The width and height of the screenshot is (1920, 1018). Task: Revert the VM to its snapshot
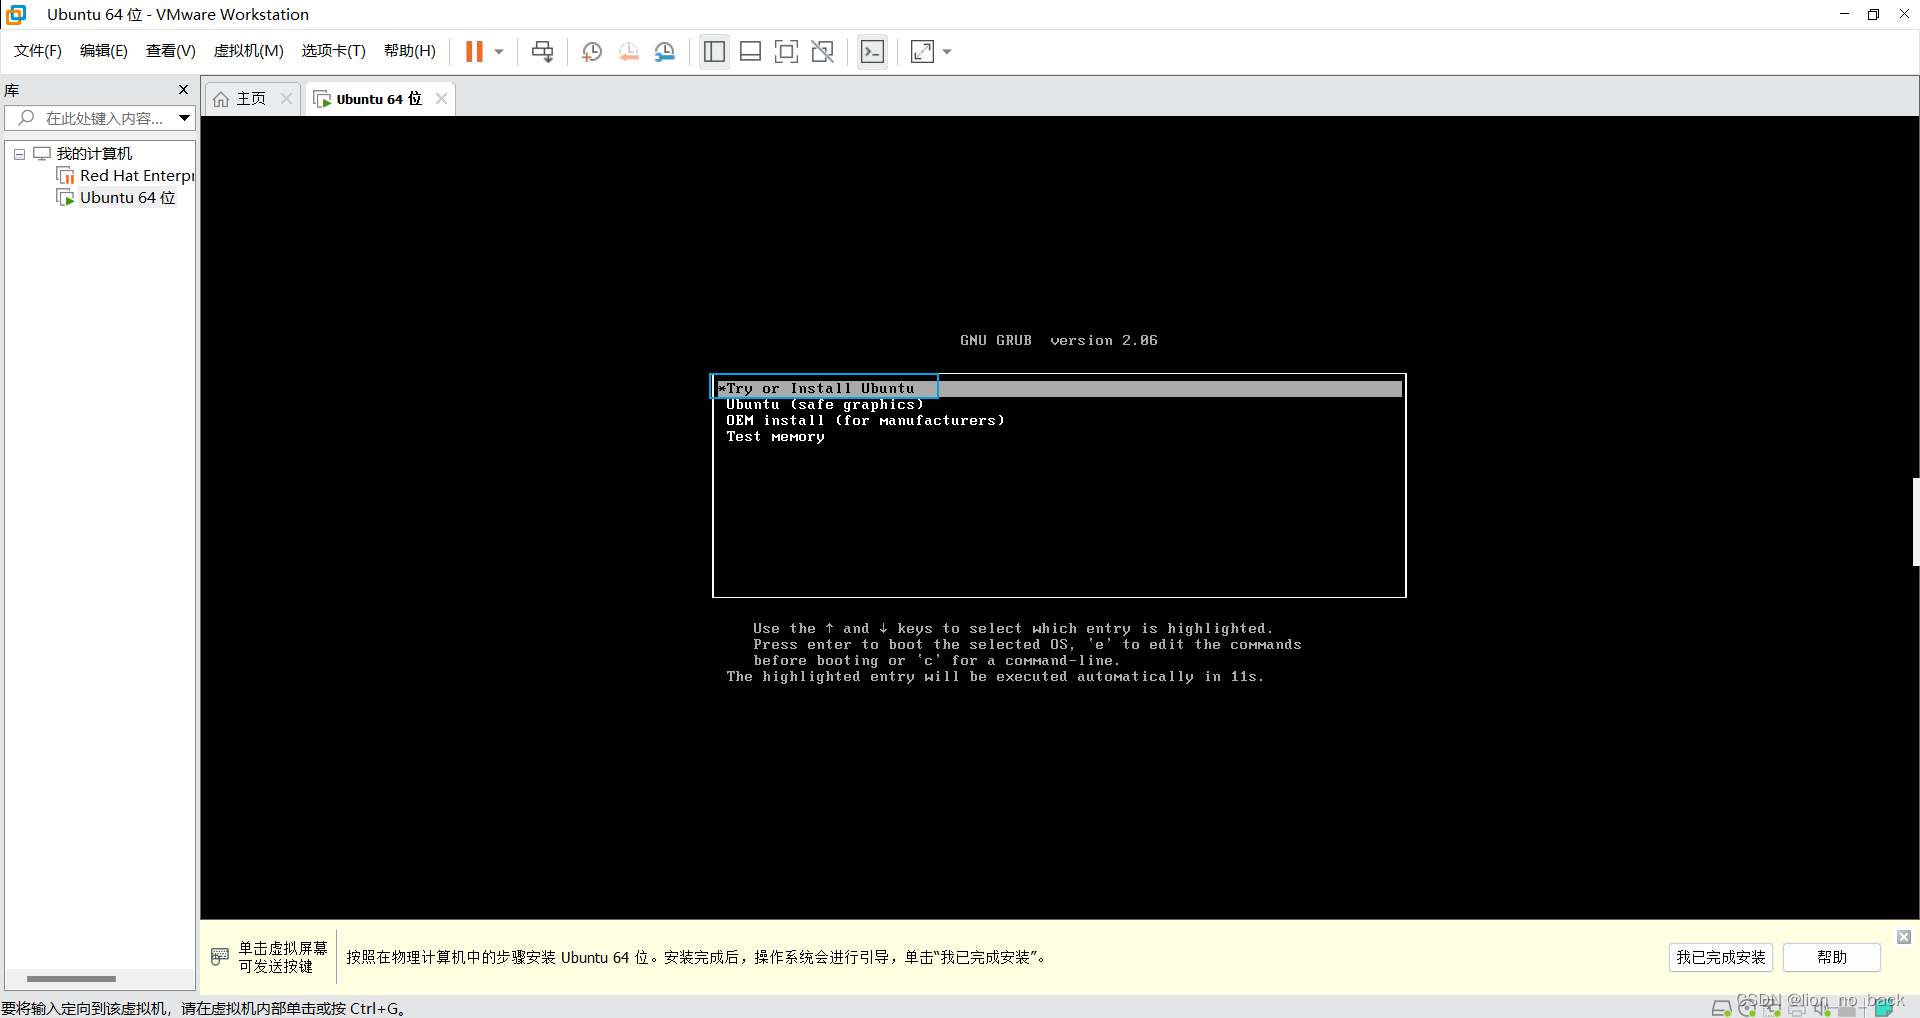pos(629,51)
